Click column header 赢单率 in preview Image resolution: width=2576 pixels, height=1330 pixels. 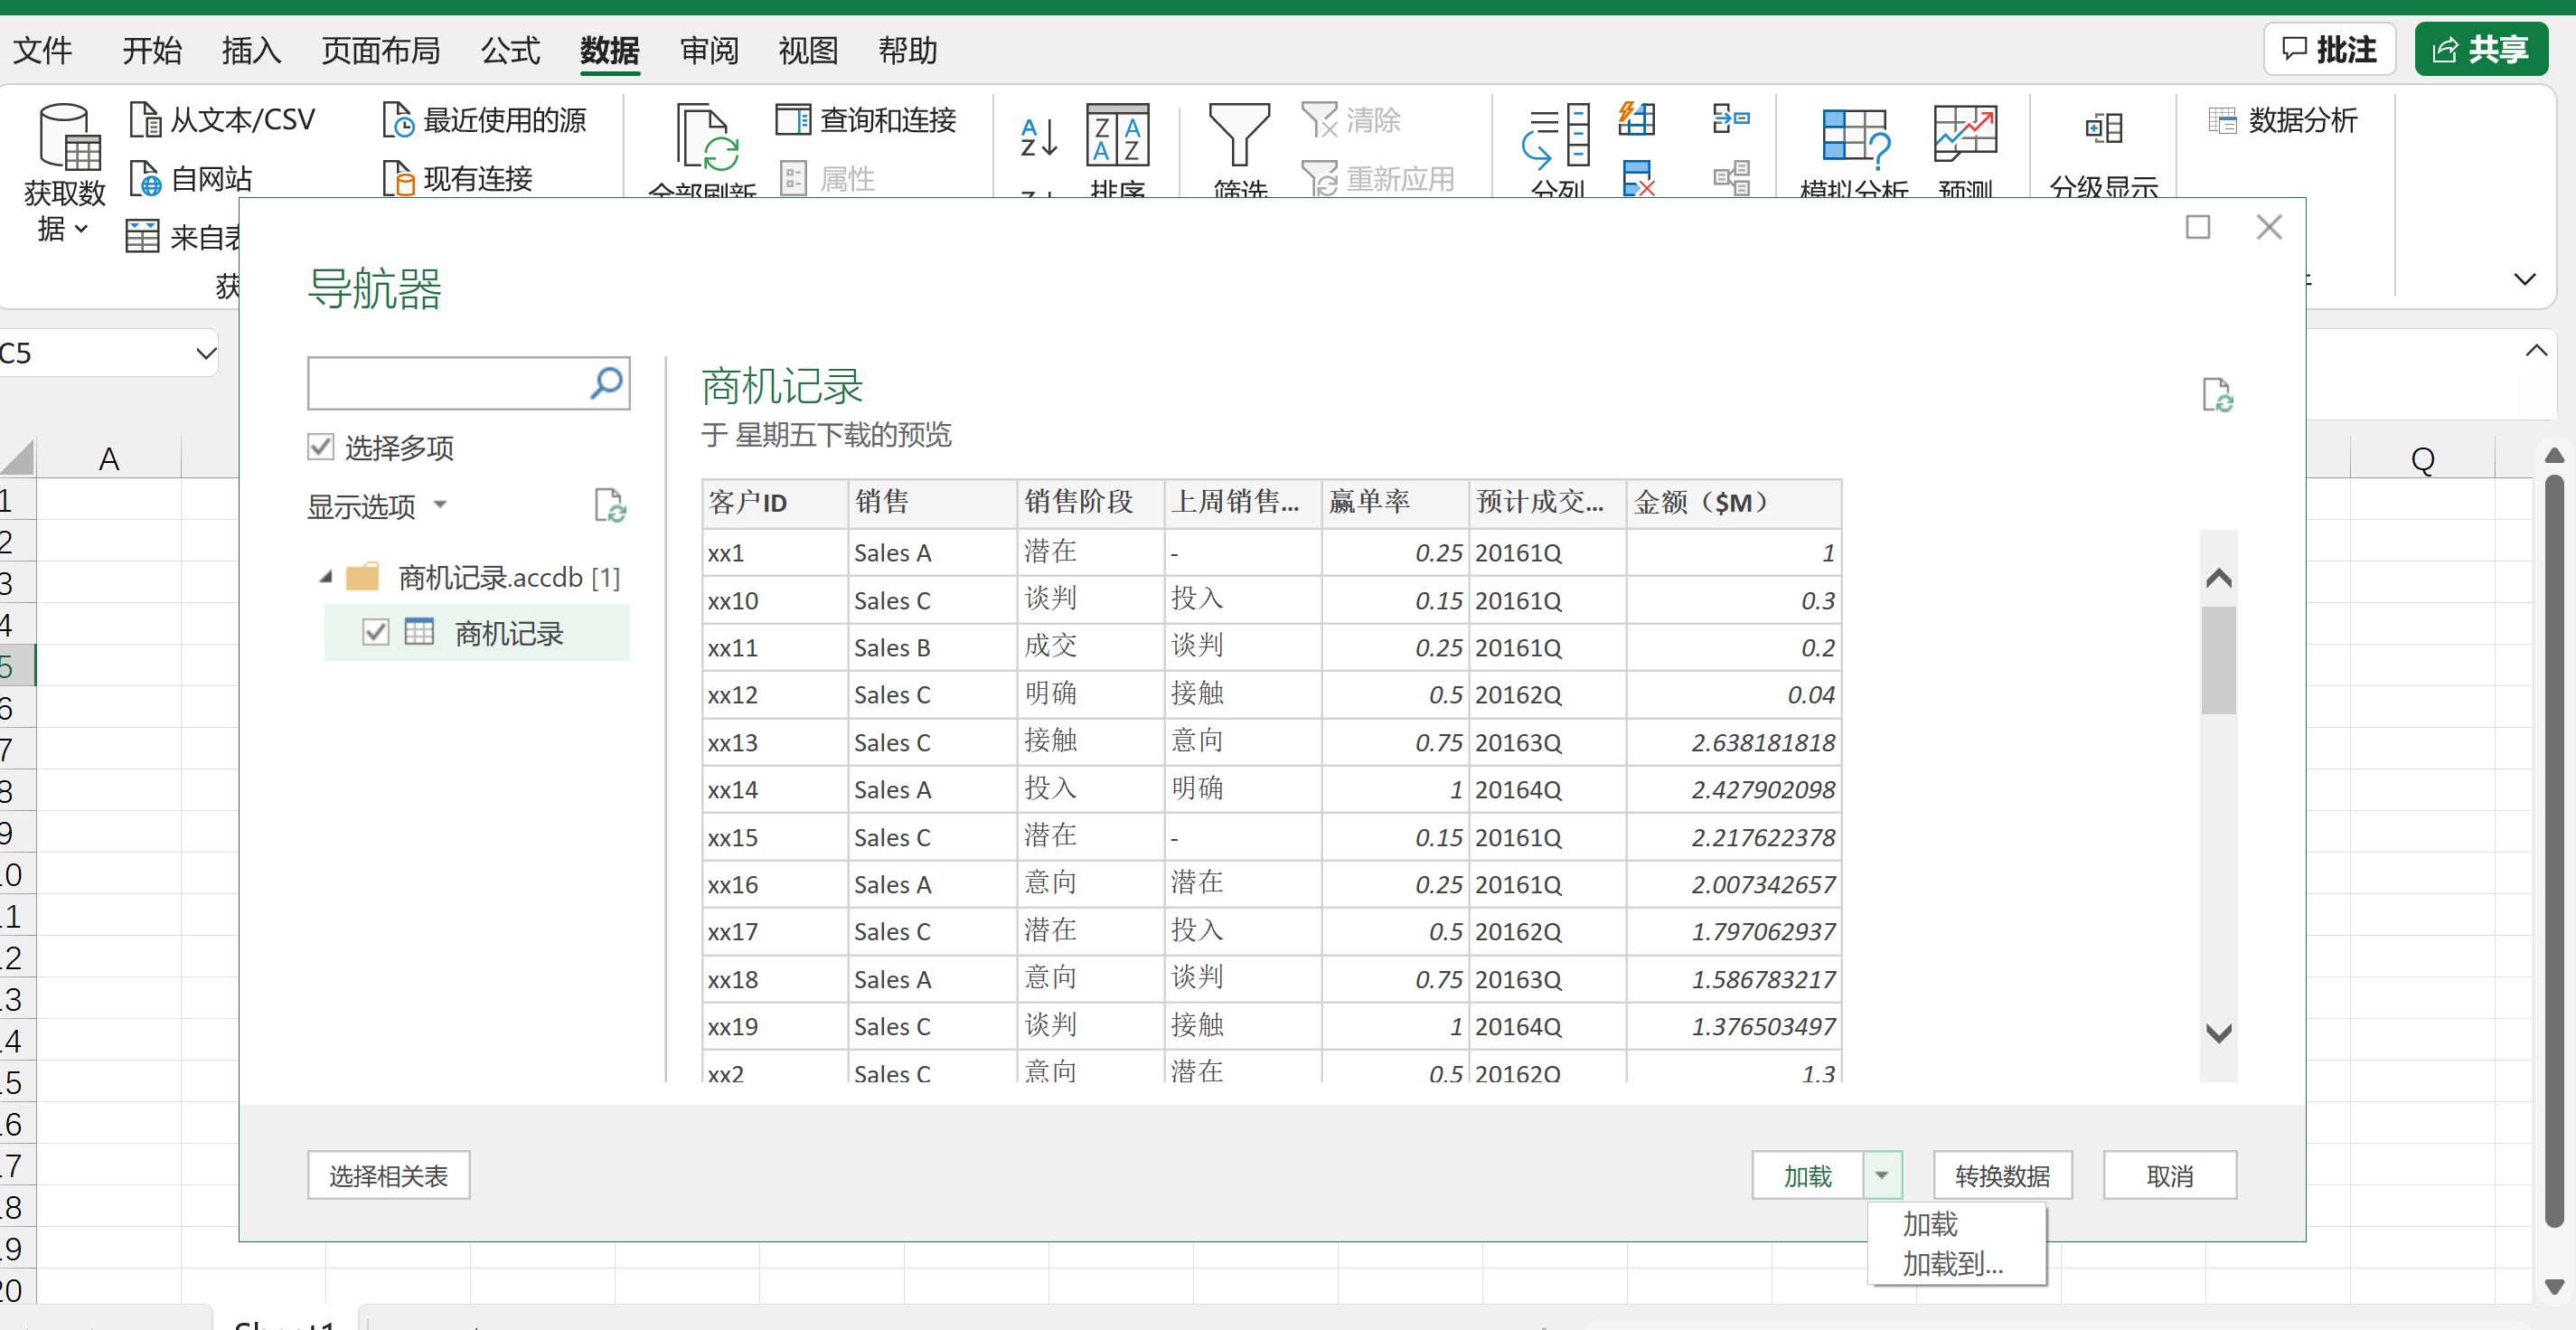[x=1396, y=502]
